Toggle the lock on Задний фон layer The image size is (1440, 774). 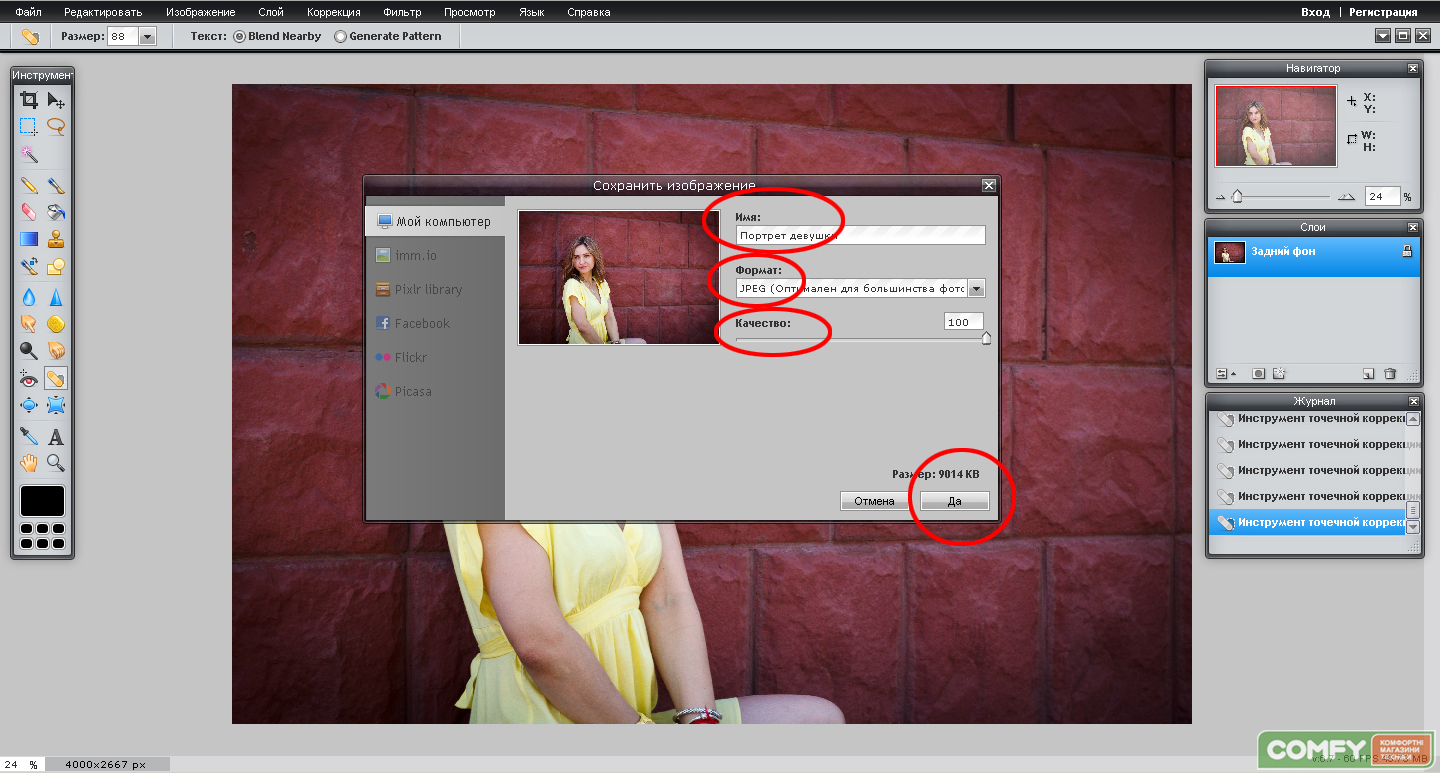pos(1407,252)
